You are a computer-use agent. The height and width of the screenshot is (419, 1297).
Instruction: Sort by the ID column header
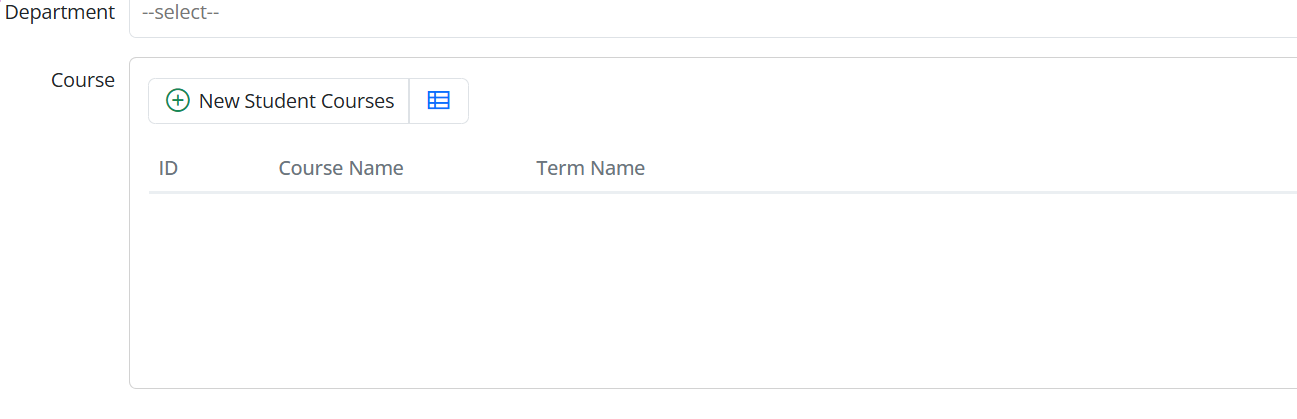(168, 168)
